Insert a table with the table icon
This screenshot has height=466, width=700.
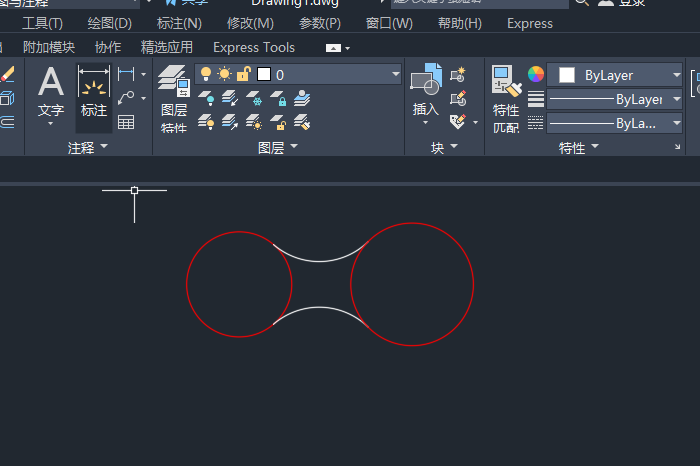pos(126,122)
